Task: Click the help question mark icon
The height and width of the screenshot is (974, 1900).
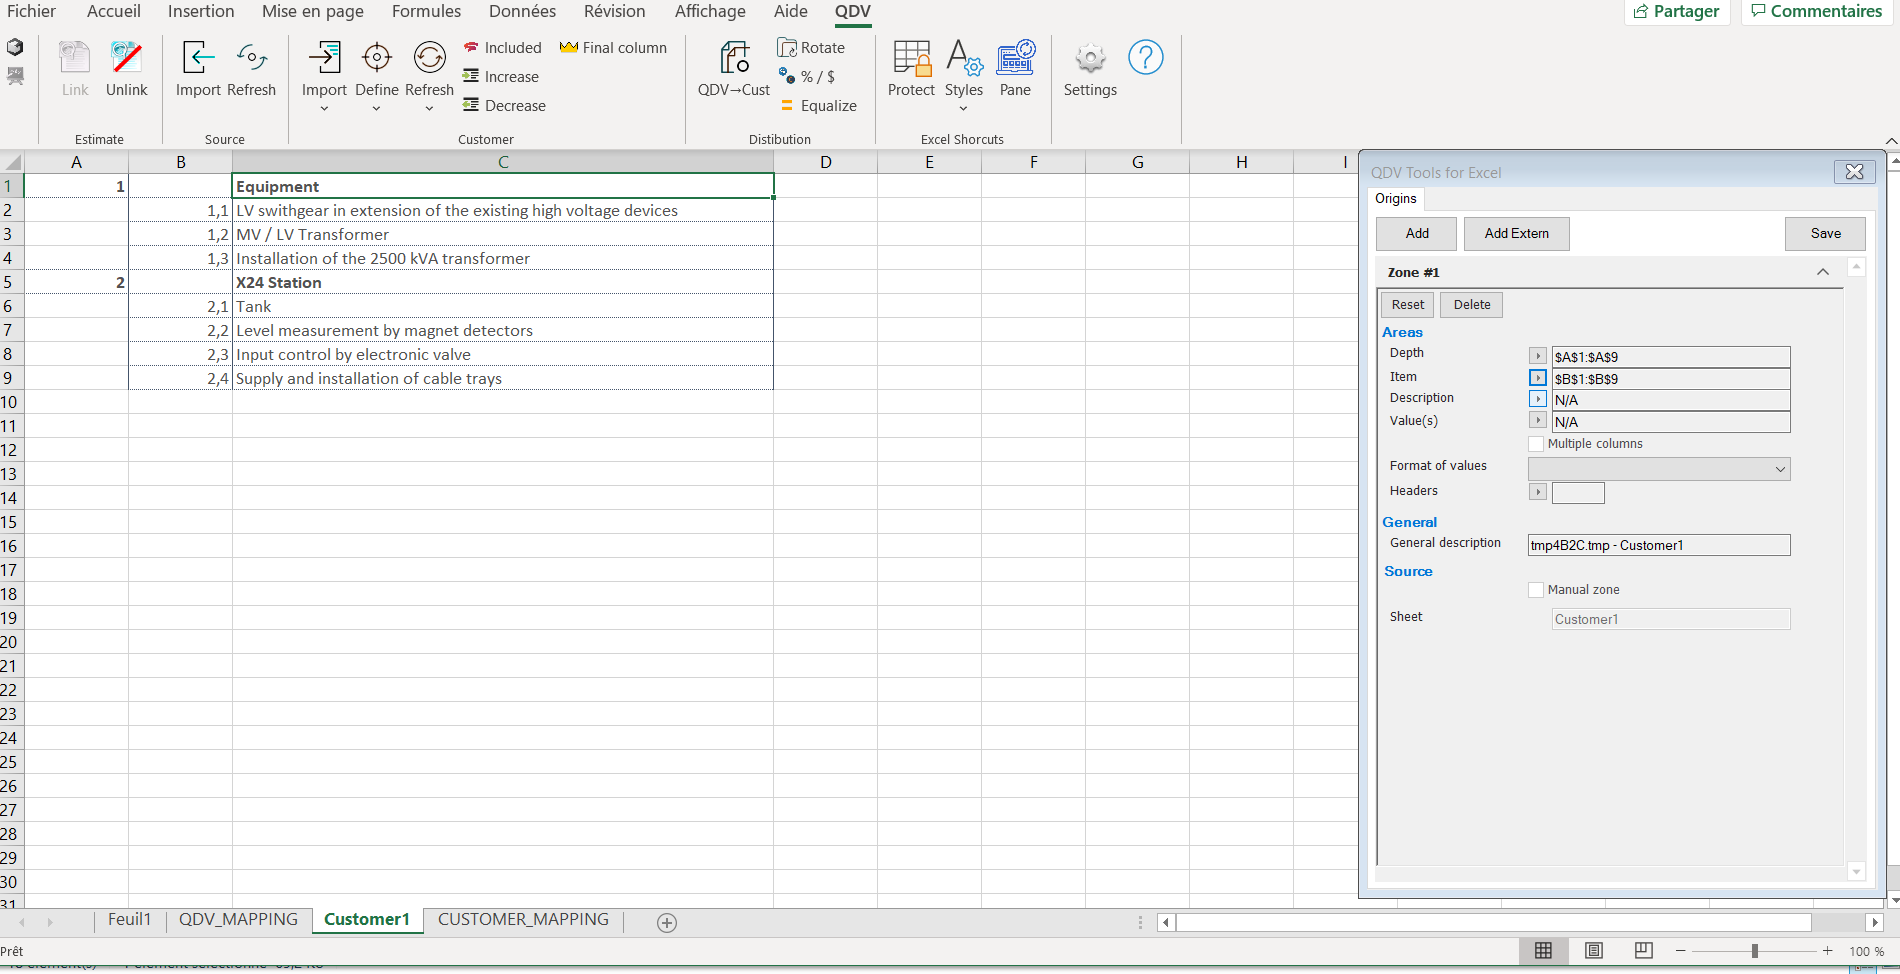Action: [x=1145, y=57]
